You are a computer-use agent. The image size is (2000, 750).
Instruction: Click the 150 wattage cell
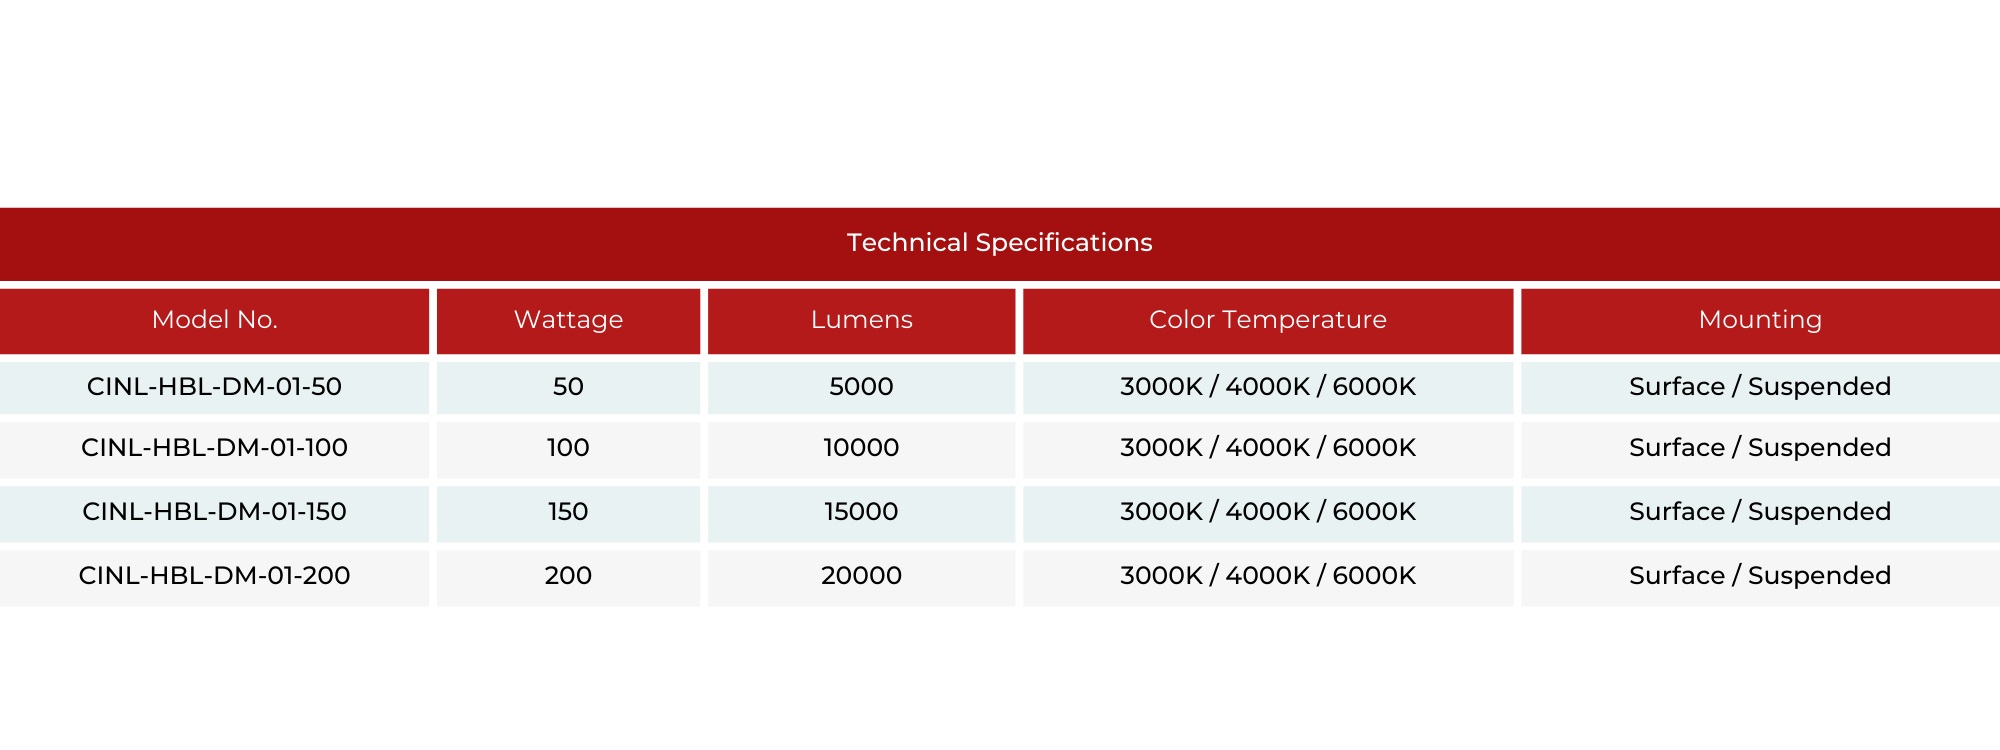pos(568,513)
